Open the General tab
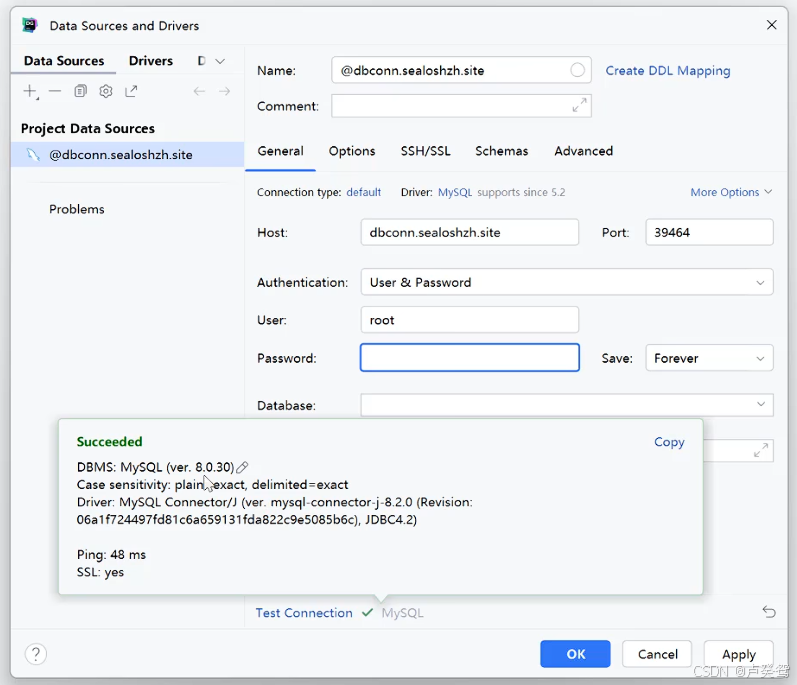The width and height of the screenshot is (797, 685). [281, 151]
